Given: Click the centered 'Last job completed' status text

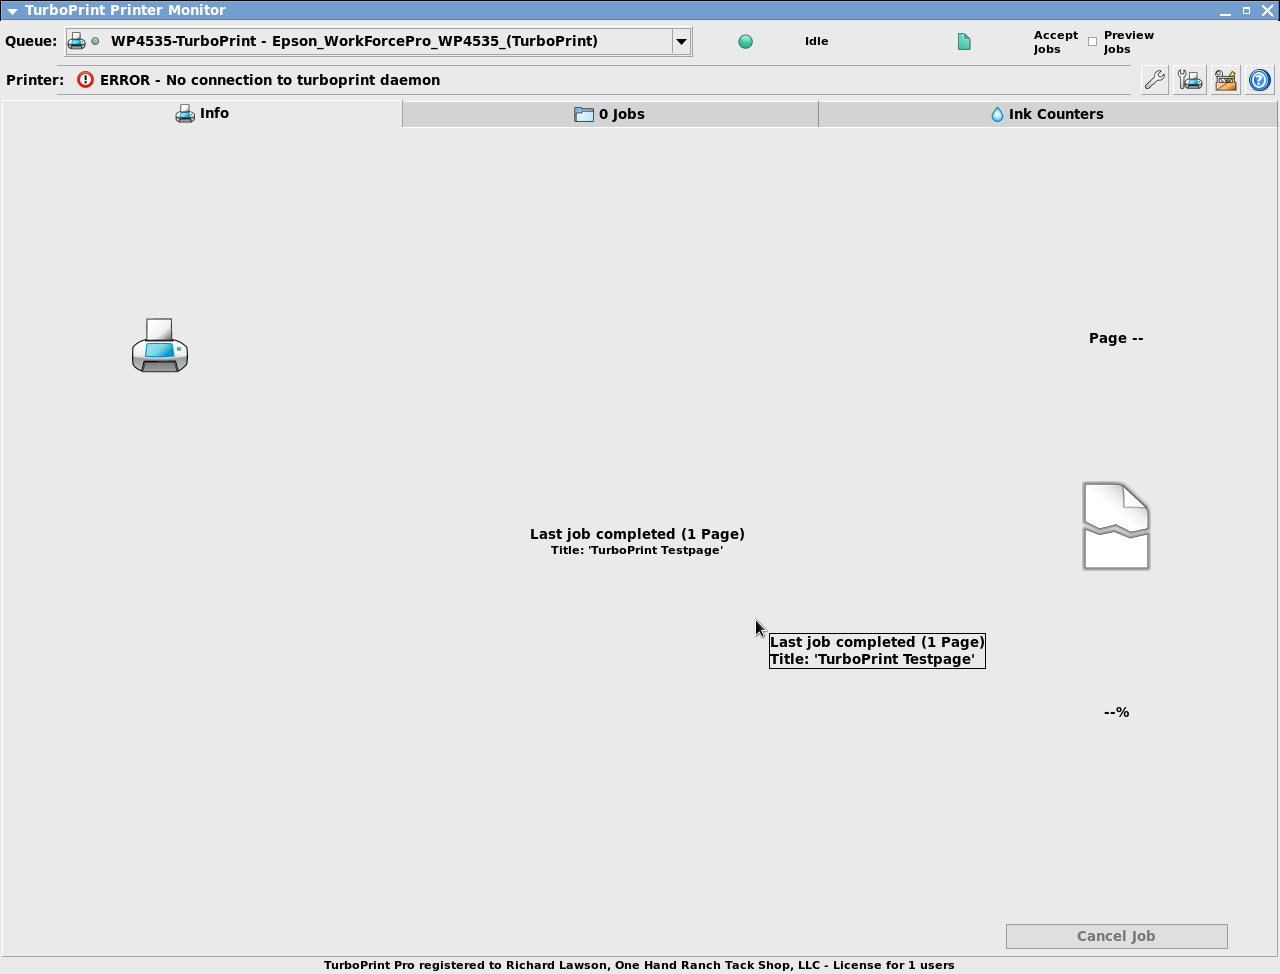Looking at the screenshot, I should coord(637,535).
